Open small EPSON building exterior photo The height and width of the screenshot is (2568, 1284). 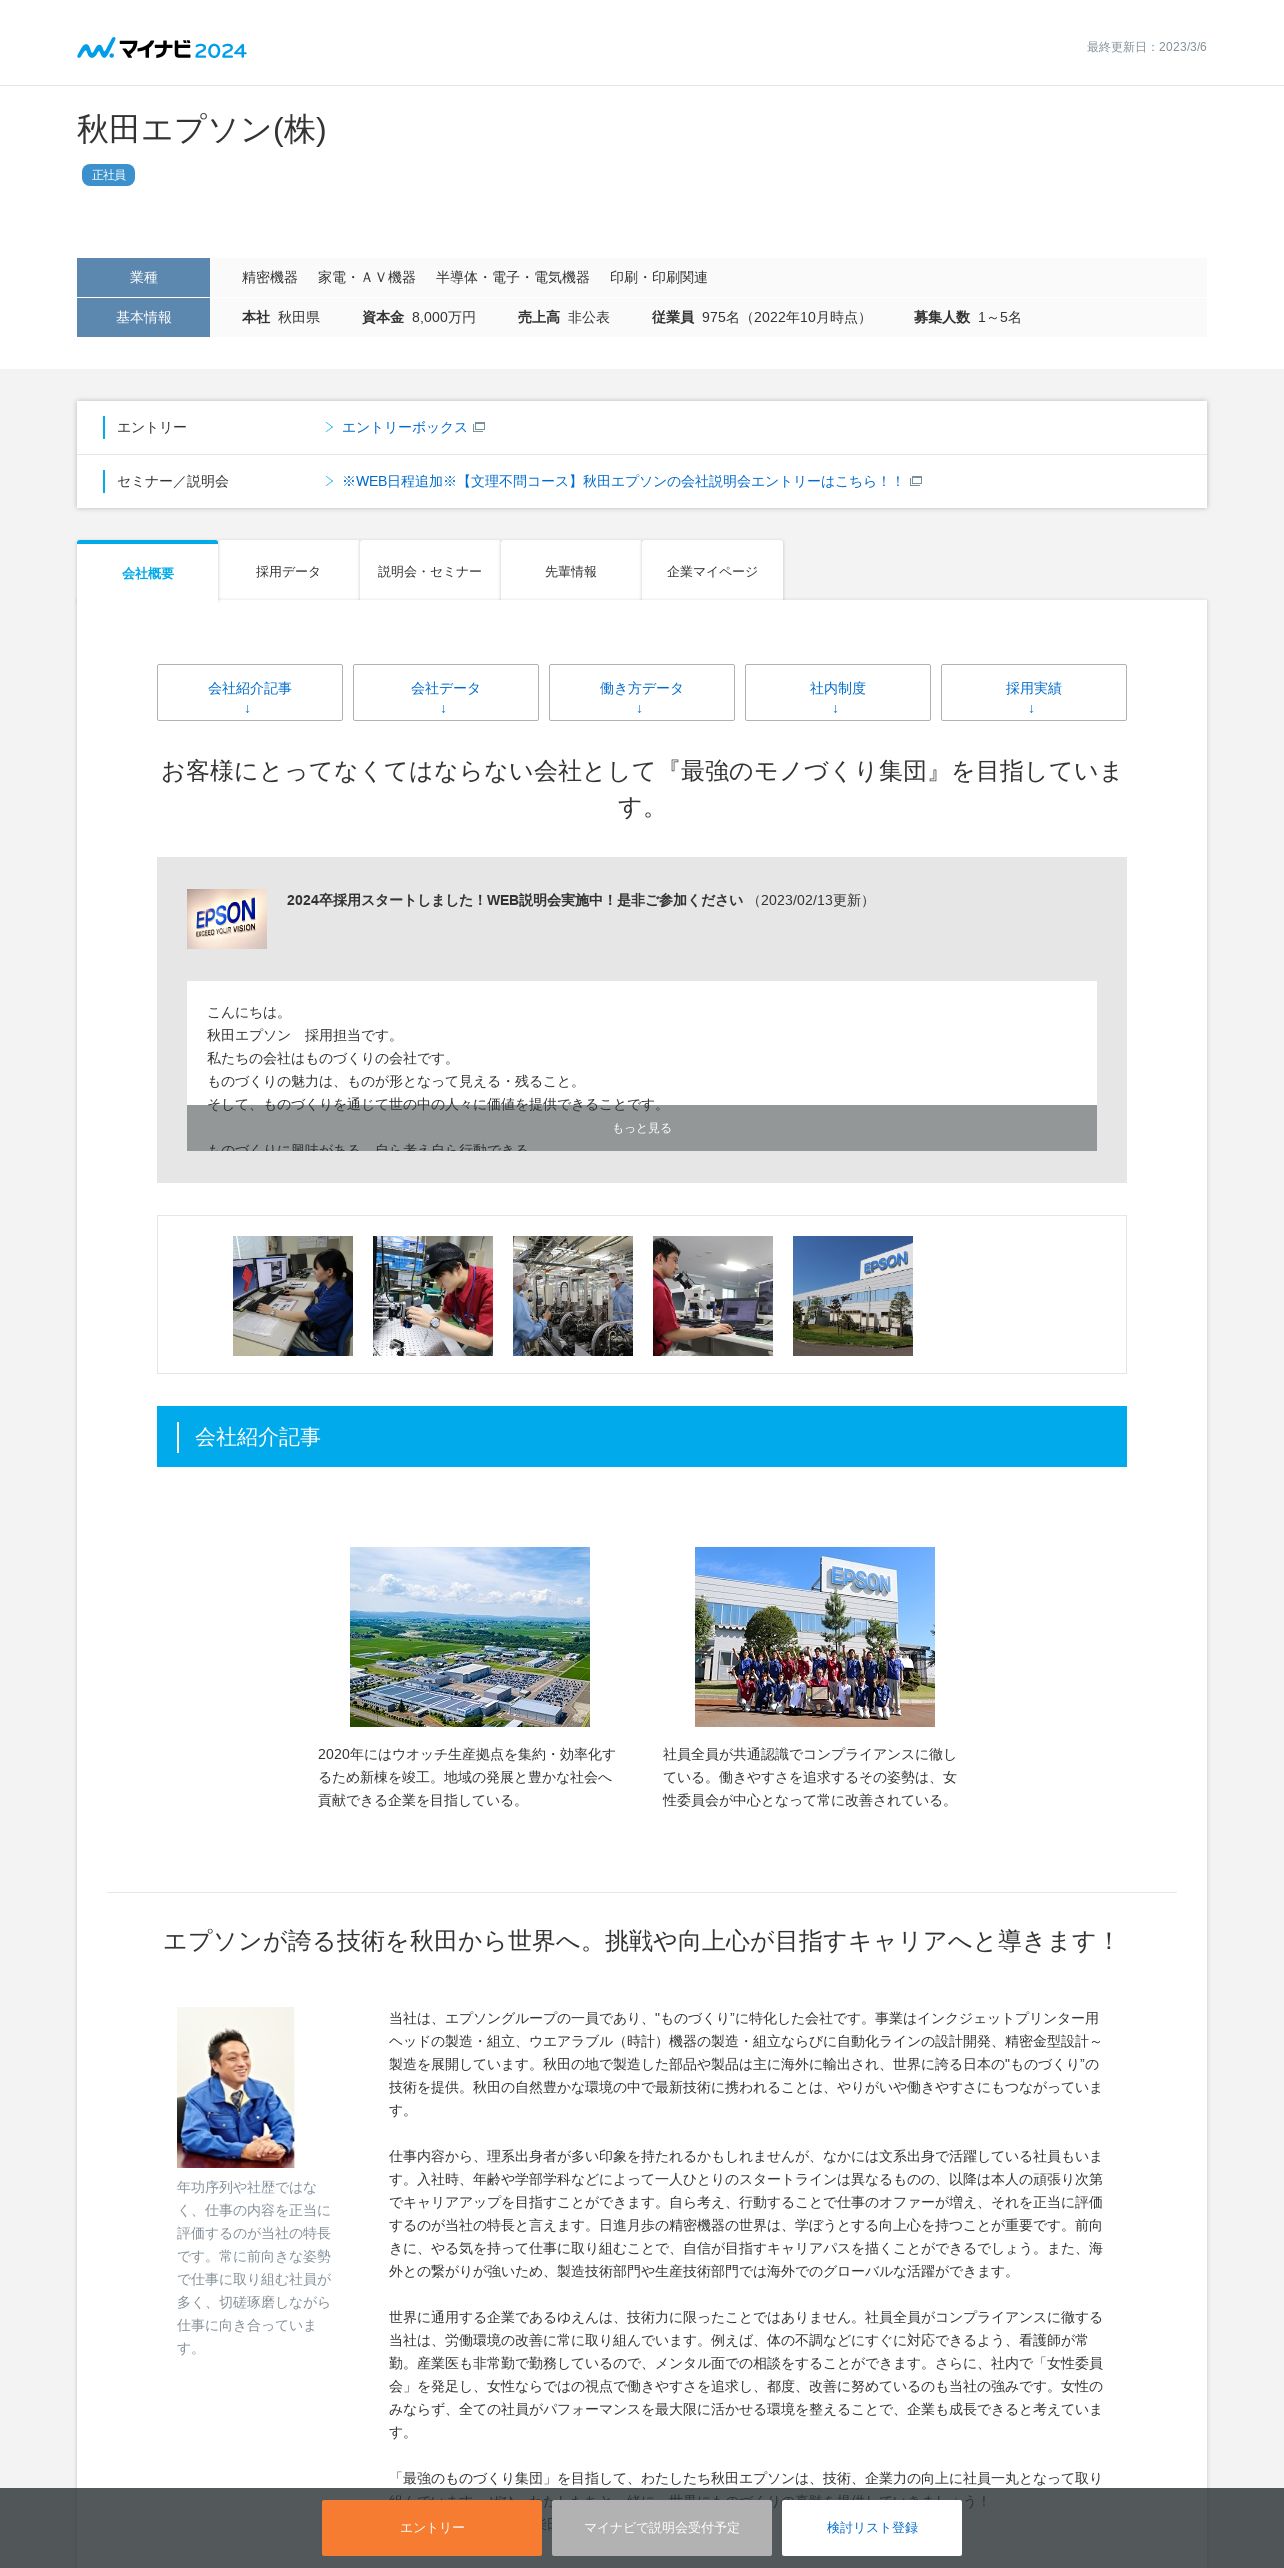[x=853, y=1296]
